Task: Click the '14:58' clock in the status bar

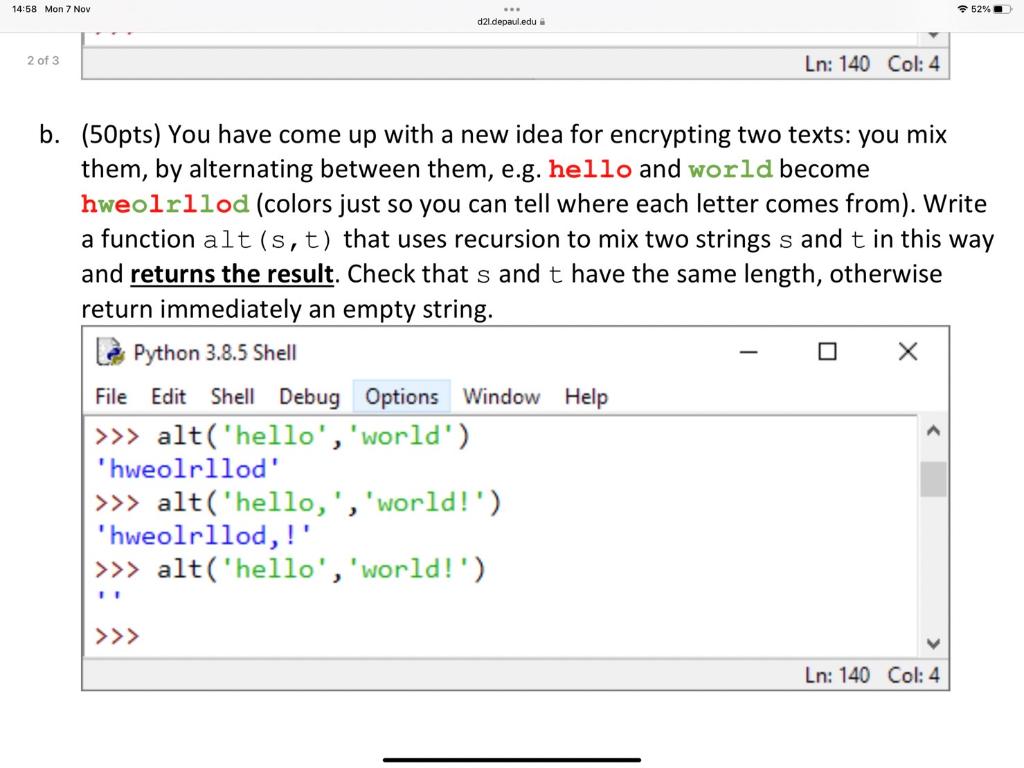Action: coord(24,9)
